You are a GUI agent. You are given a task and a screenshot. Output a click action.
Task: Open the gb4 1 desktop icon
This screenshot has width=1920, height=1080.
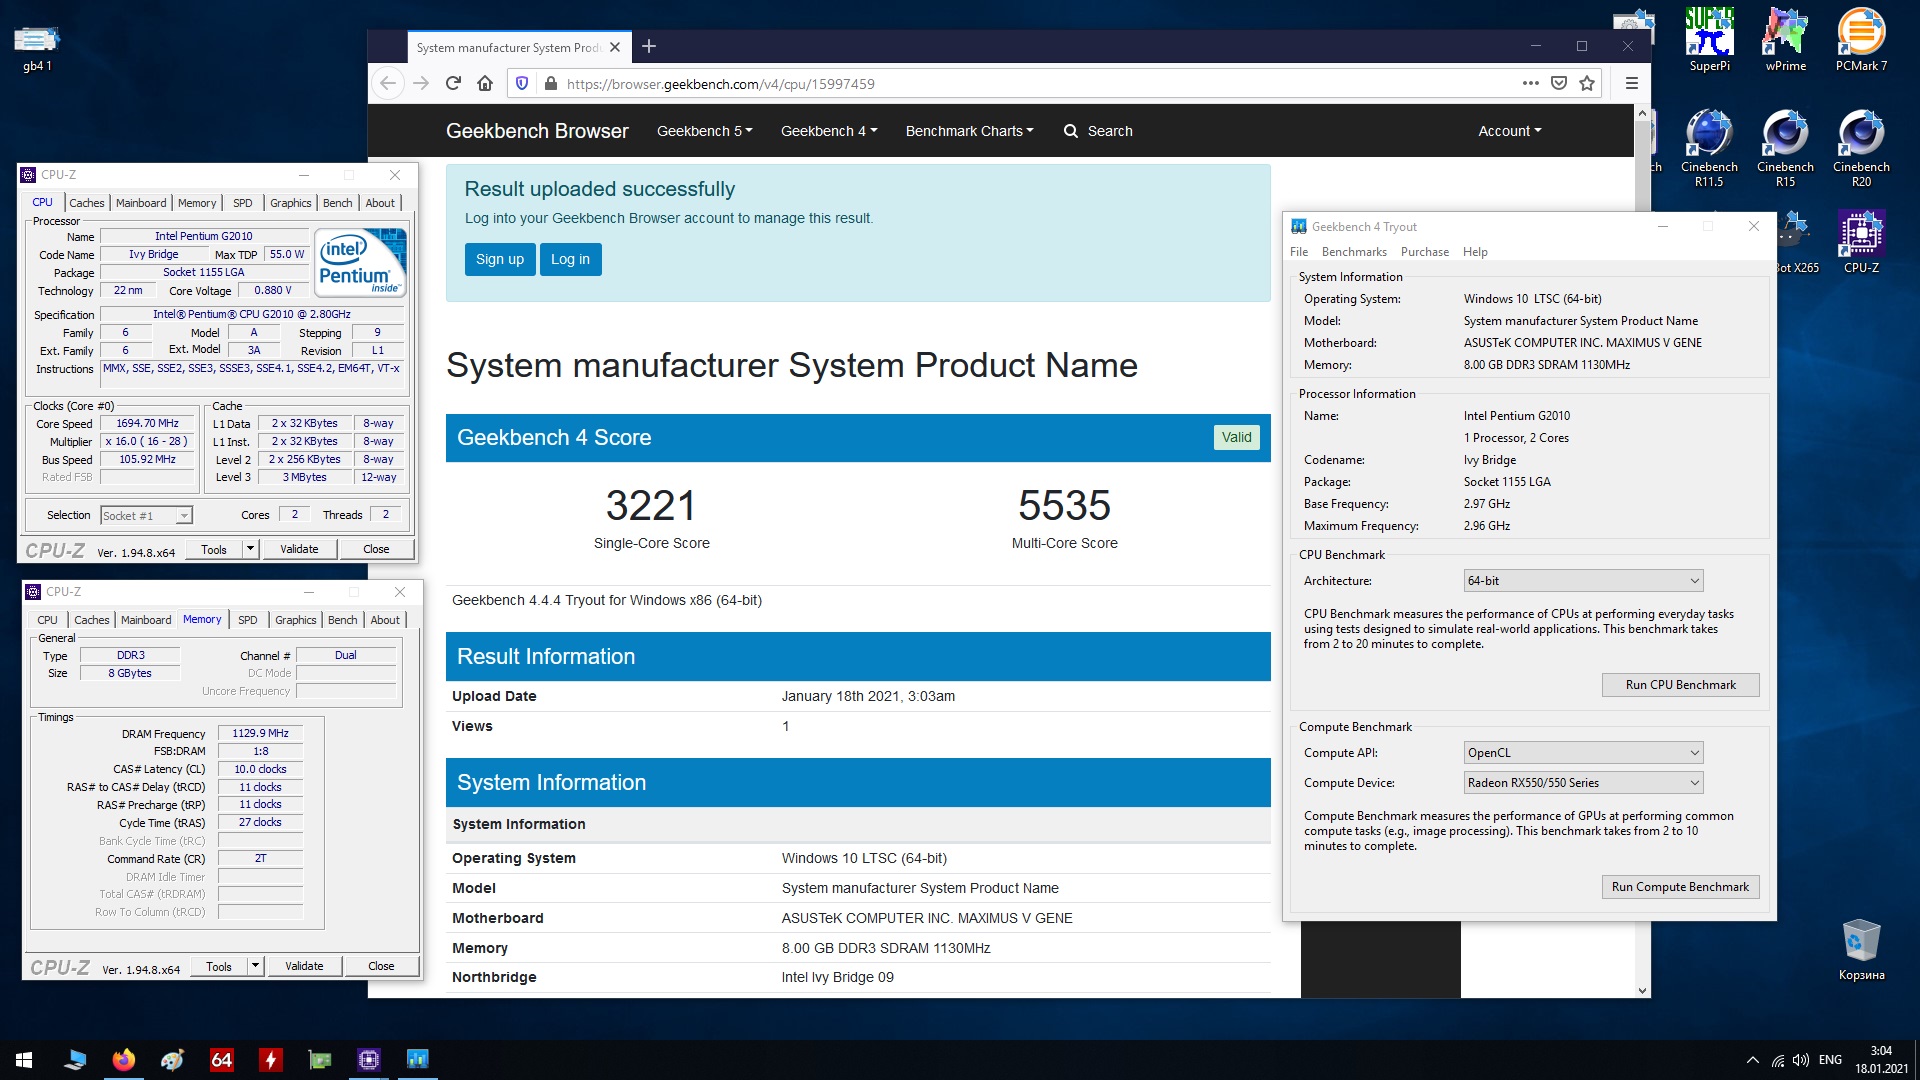(x=36, y=47)
